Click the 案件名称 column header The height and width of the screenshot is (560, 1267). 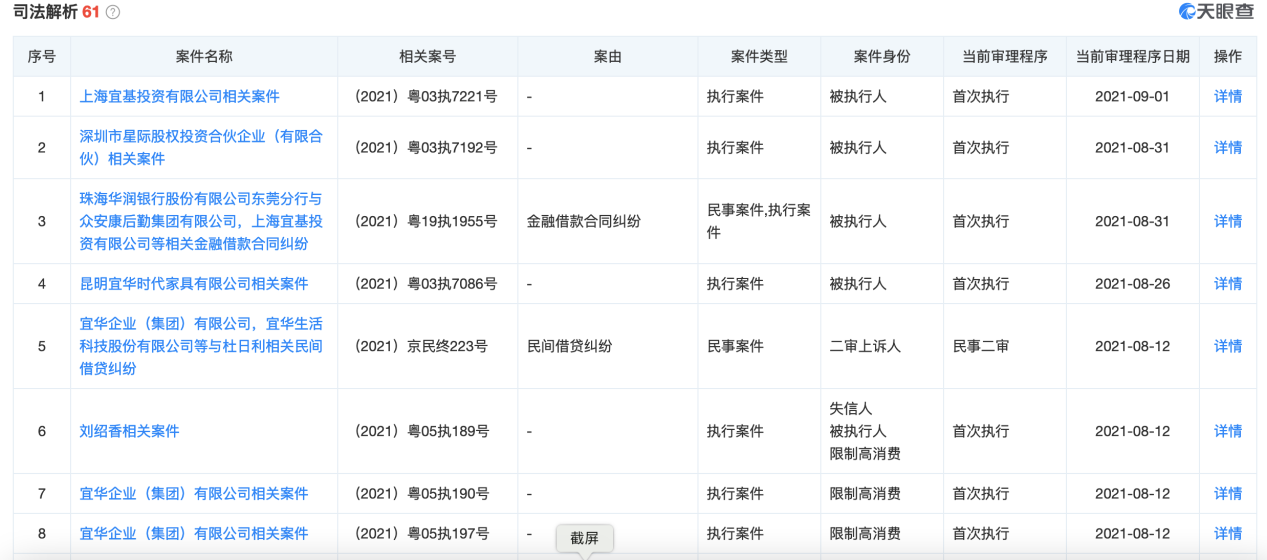pos(204,57)
